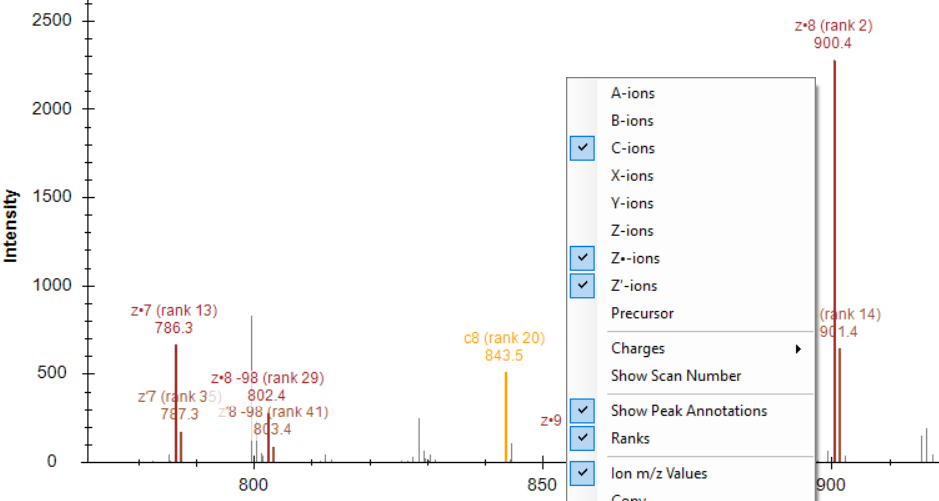939x501 pixels.
Task: Toggle Ion m/z Values off
Action: tap(658, 473)
